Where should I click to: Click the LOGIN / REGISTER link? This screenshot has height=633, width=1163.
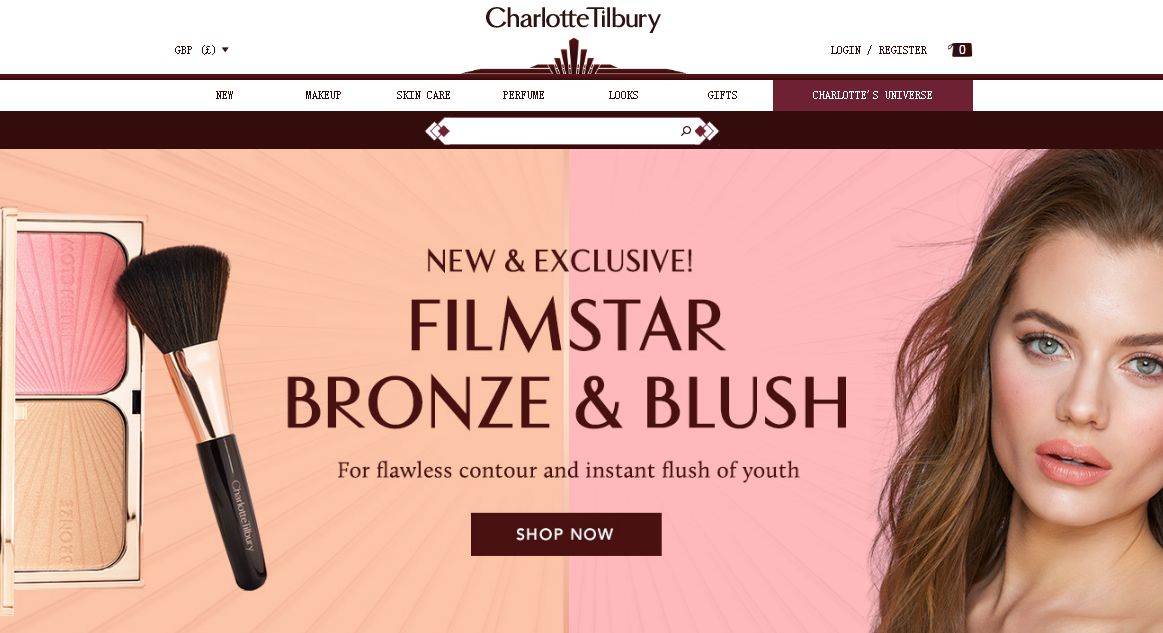coord(878,50)
